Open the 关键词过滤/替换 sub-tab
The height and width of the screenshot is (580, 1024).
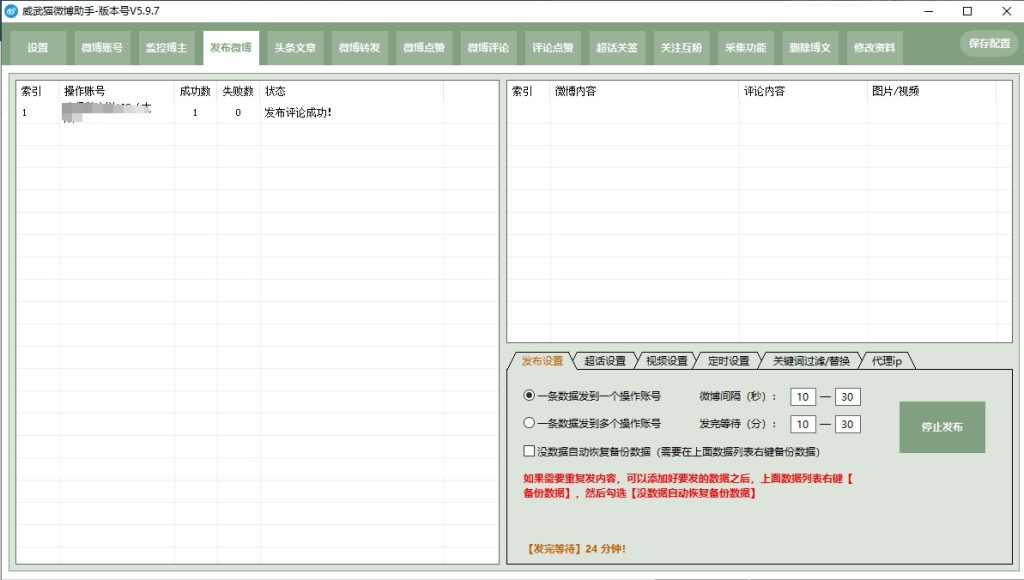click(x=811, y=361)
